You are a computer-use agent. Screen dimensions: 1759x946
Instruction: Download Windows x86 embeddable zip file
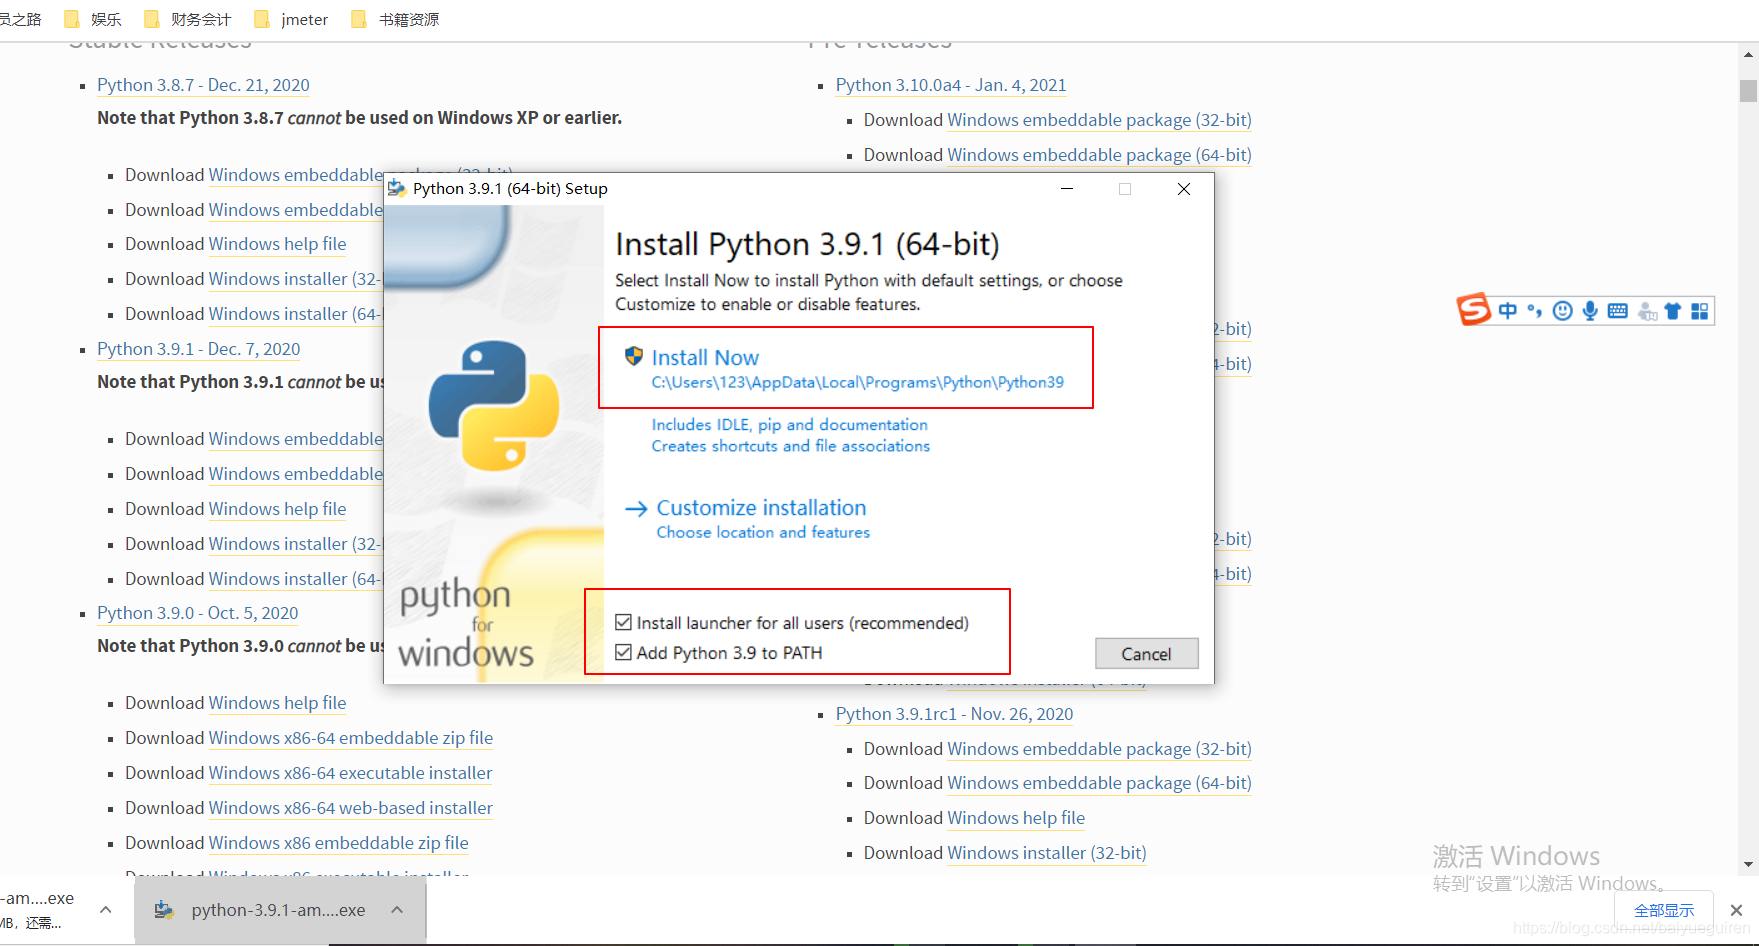[338, 843]
